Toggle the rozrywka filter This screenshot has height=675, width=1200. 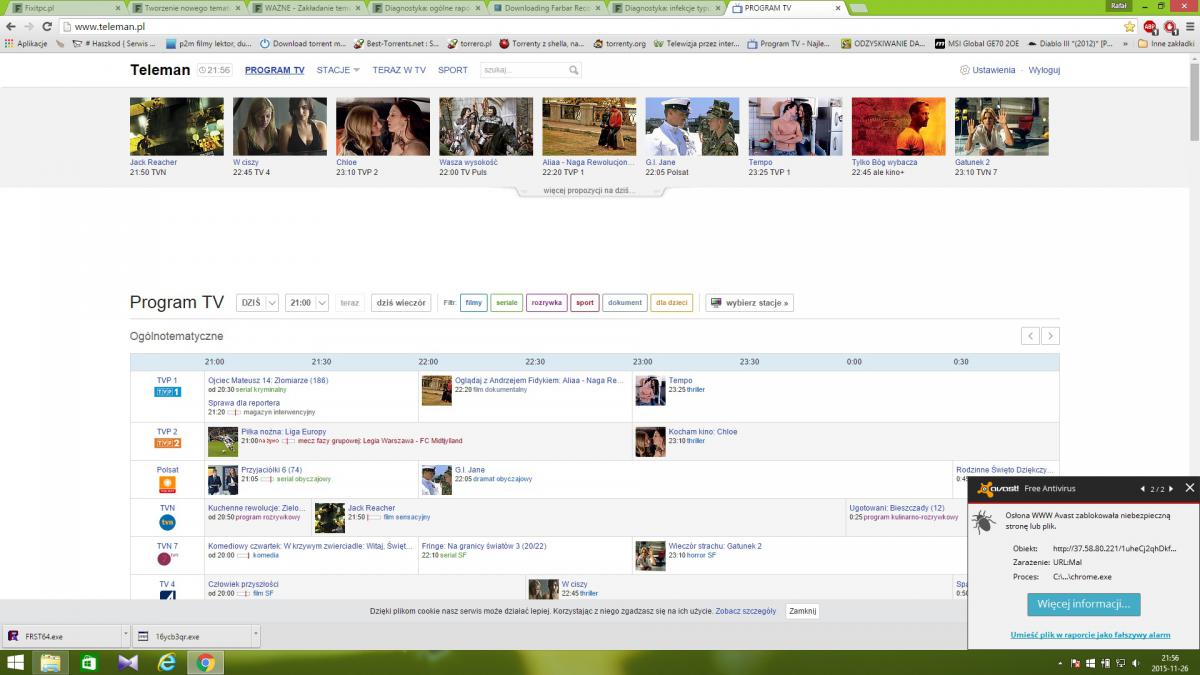click(x=546, y=302)
